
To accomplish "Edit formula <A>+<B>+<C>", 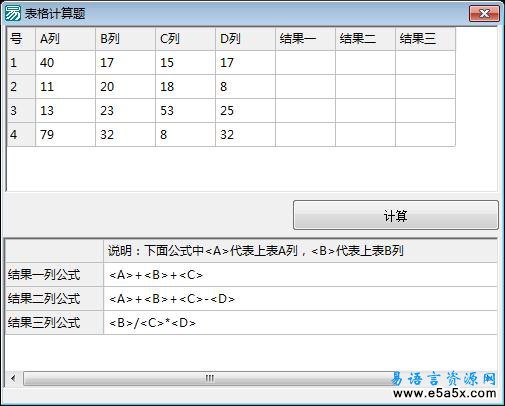I will tap(300, 275).
